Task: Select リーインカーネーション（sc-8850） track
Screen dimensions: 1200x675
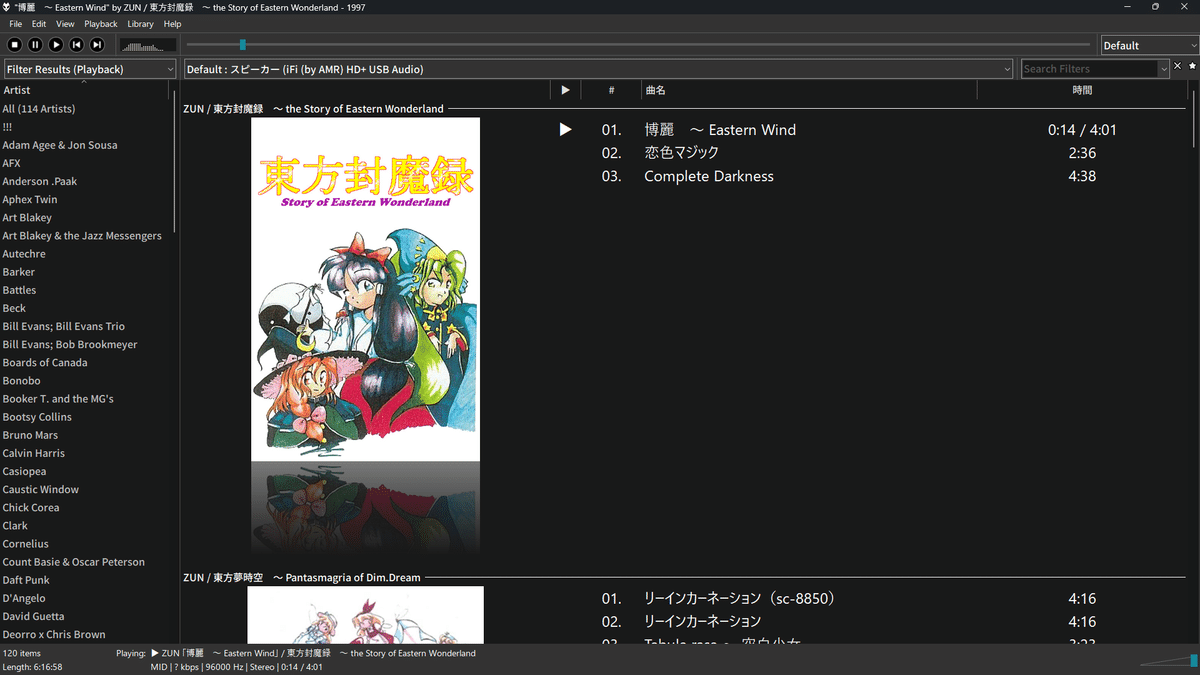Action: tap(739, 599)
